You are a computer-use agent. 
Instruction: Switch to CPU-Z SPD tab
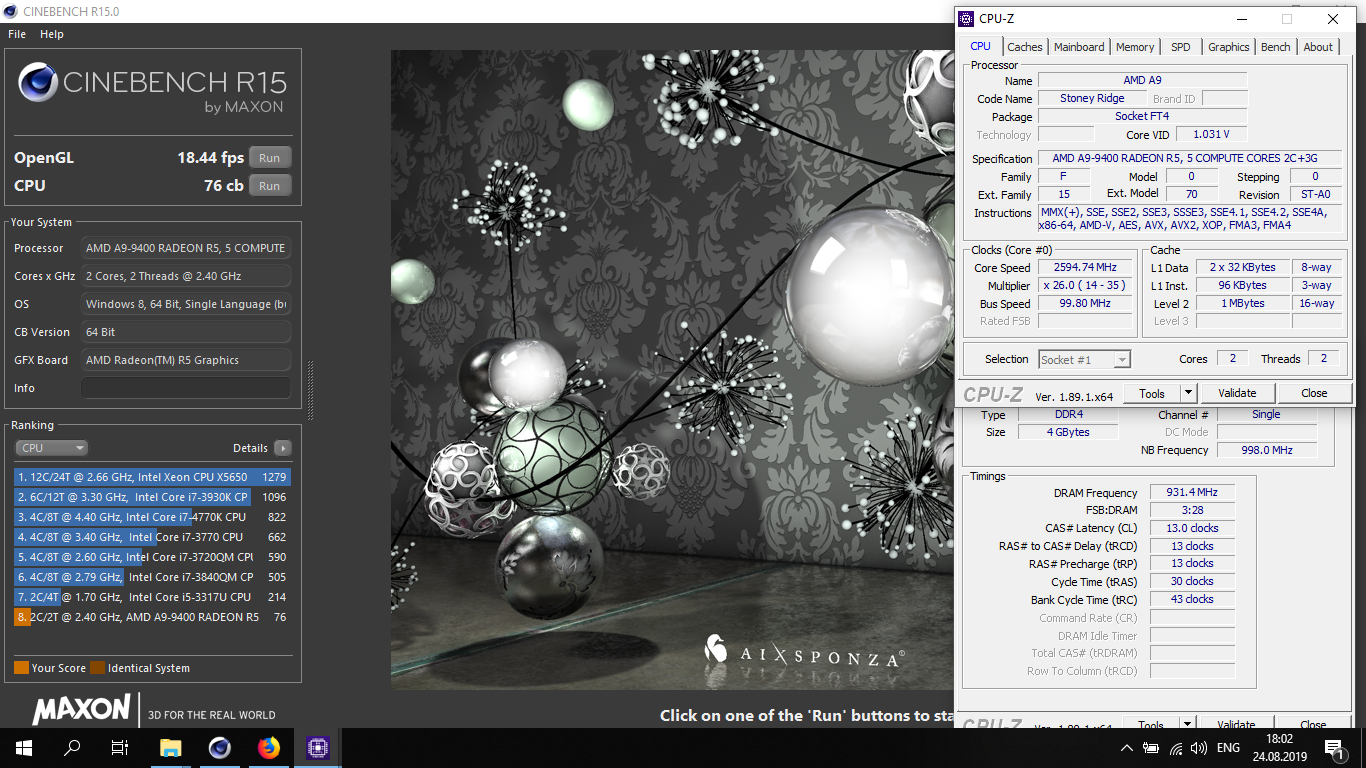point(1181,47)
